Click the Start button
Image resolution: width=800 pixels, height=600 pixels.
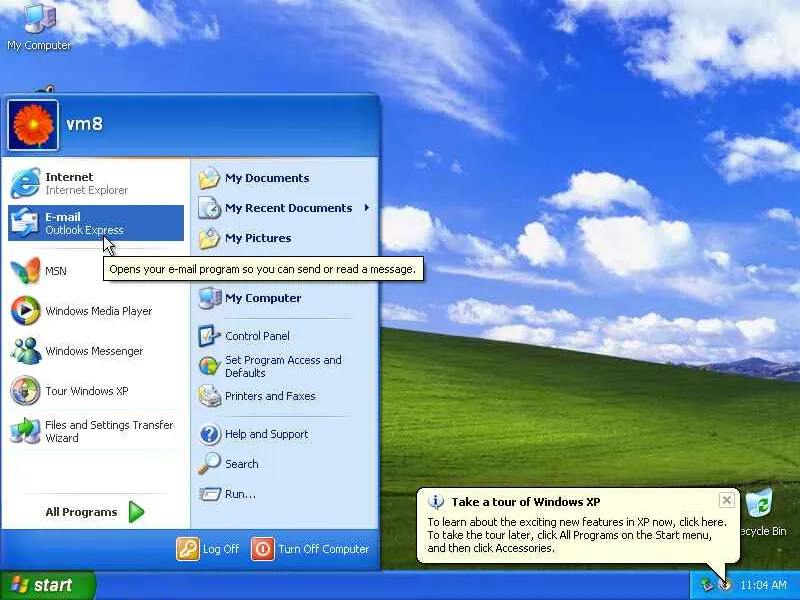pyautogui.click(x=47, y=585)
